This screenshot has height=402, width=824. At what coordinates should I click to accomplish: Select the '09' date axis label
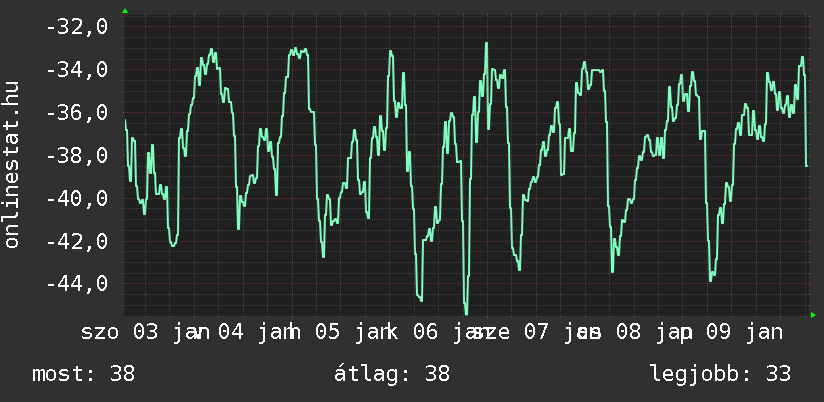pos(719,332)
